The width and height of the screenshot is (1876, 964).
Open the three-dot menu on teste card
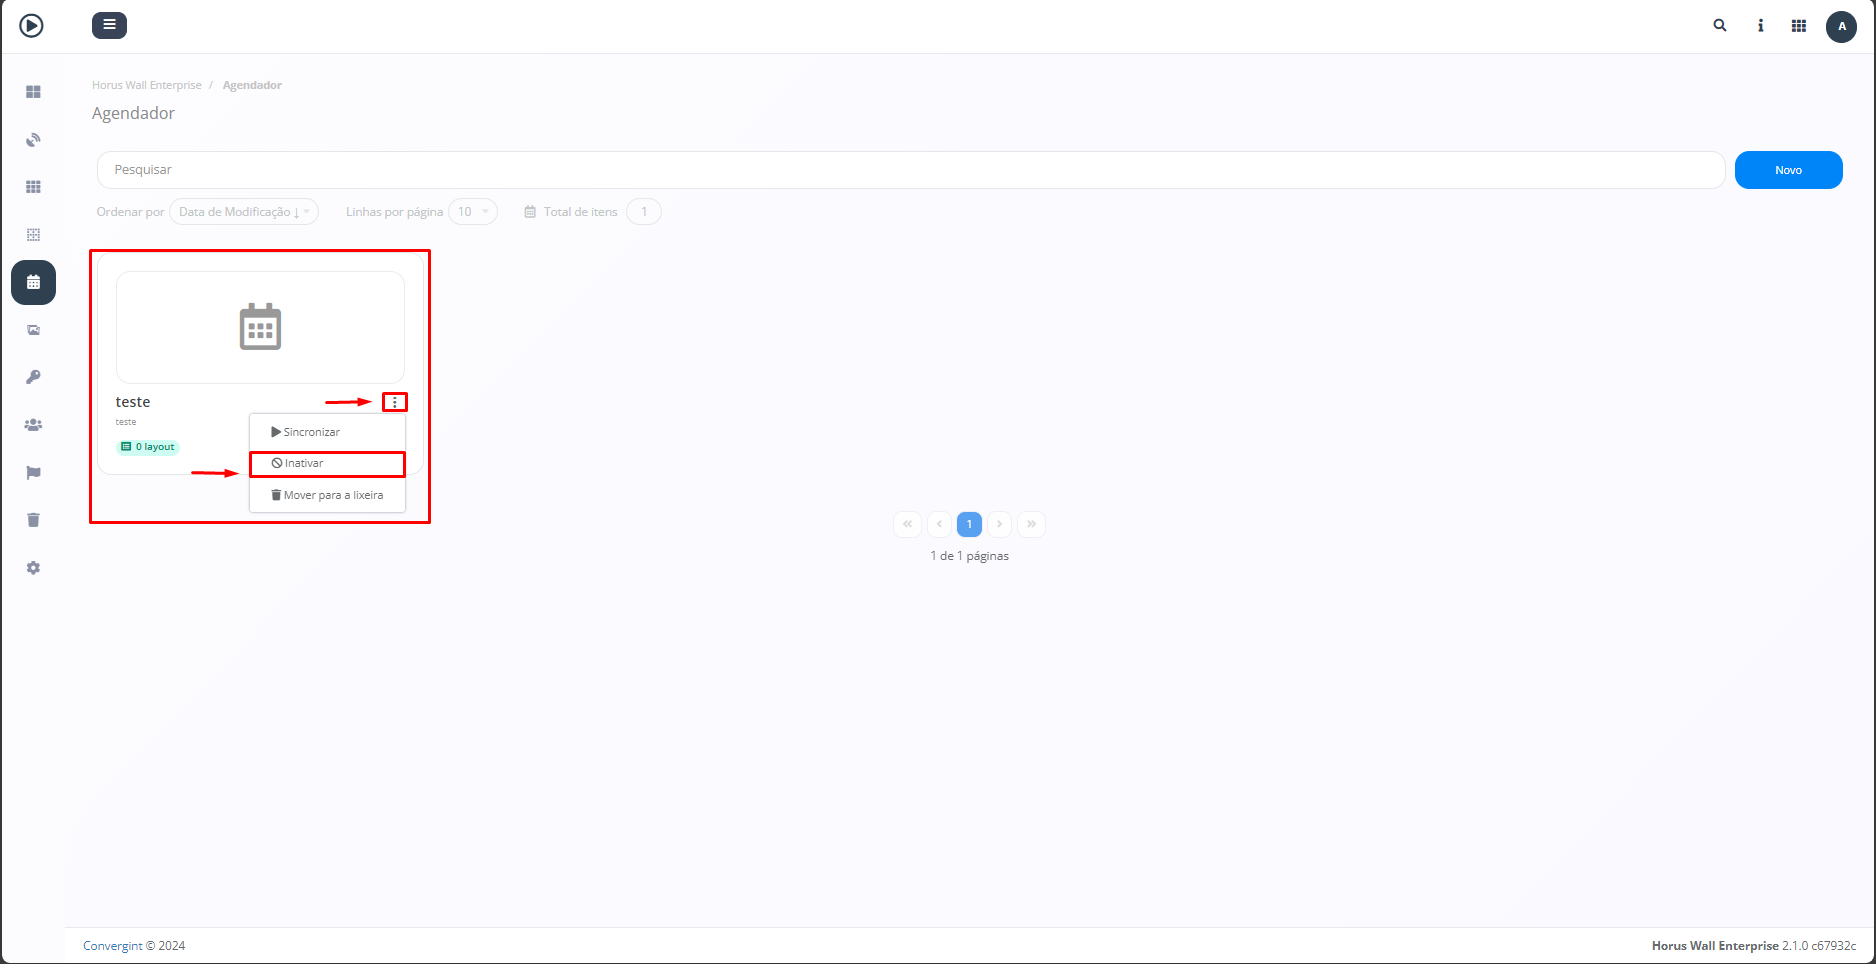coord(395,403)
